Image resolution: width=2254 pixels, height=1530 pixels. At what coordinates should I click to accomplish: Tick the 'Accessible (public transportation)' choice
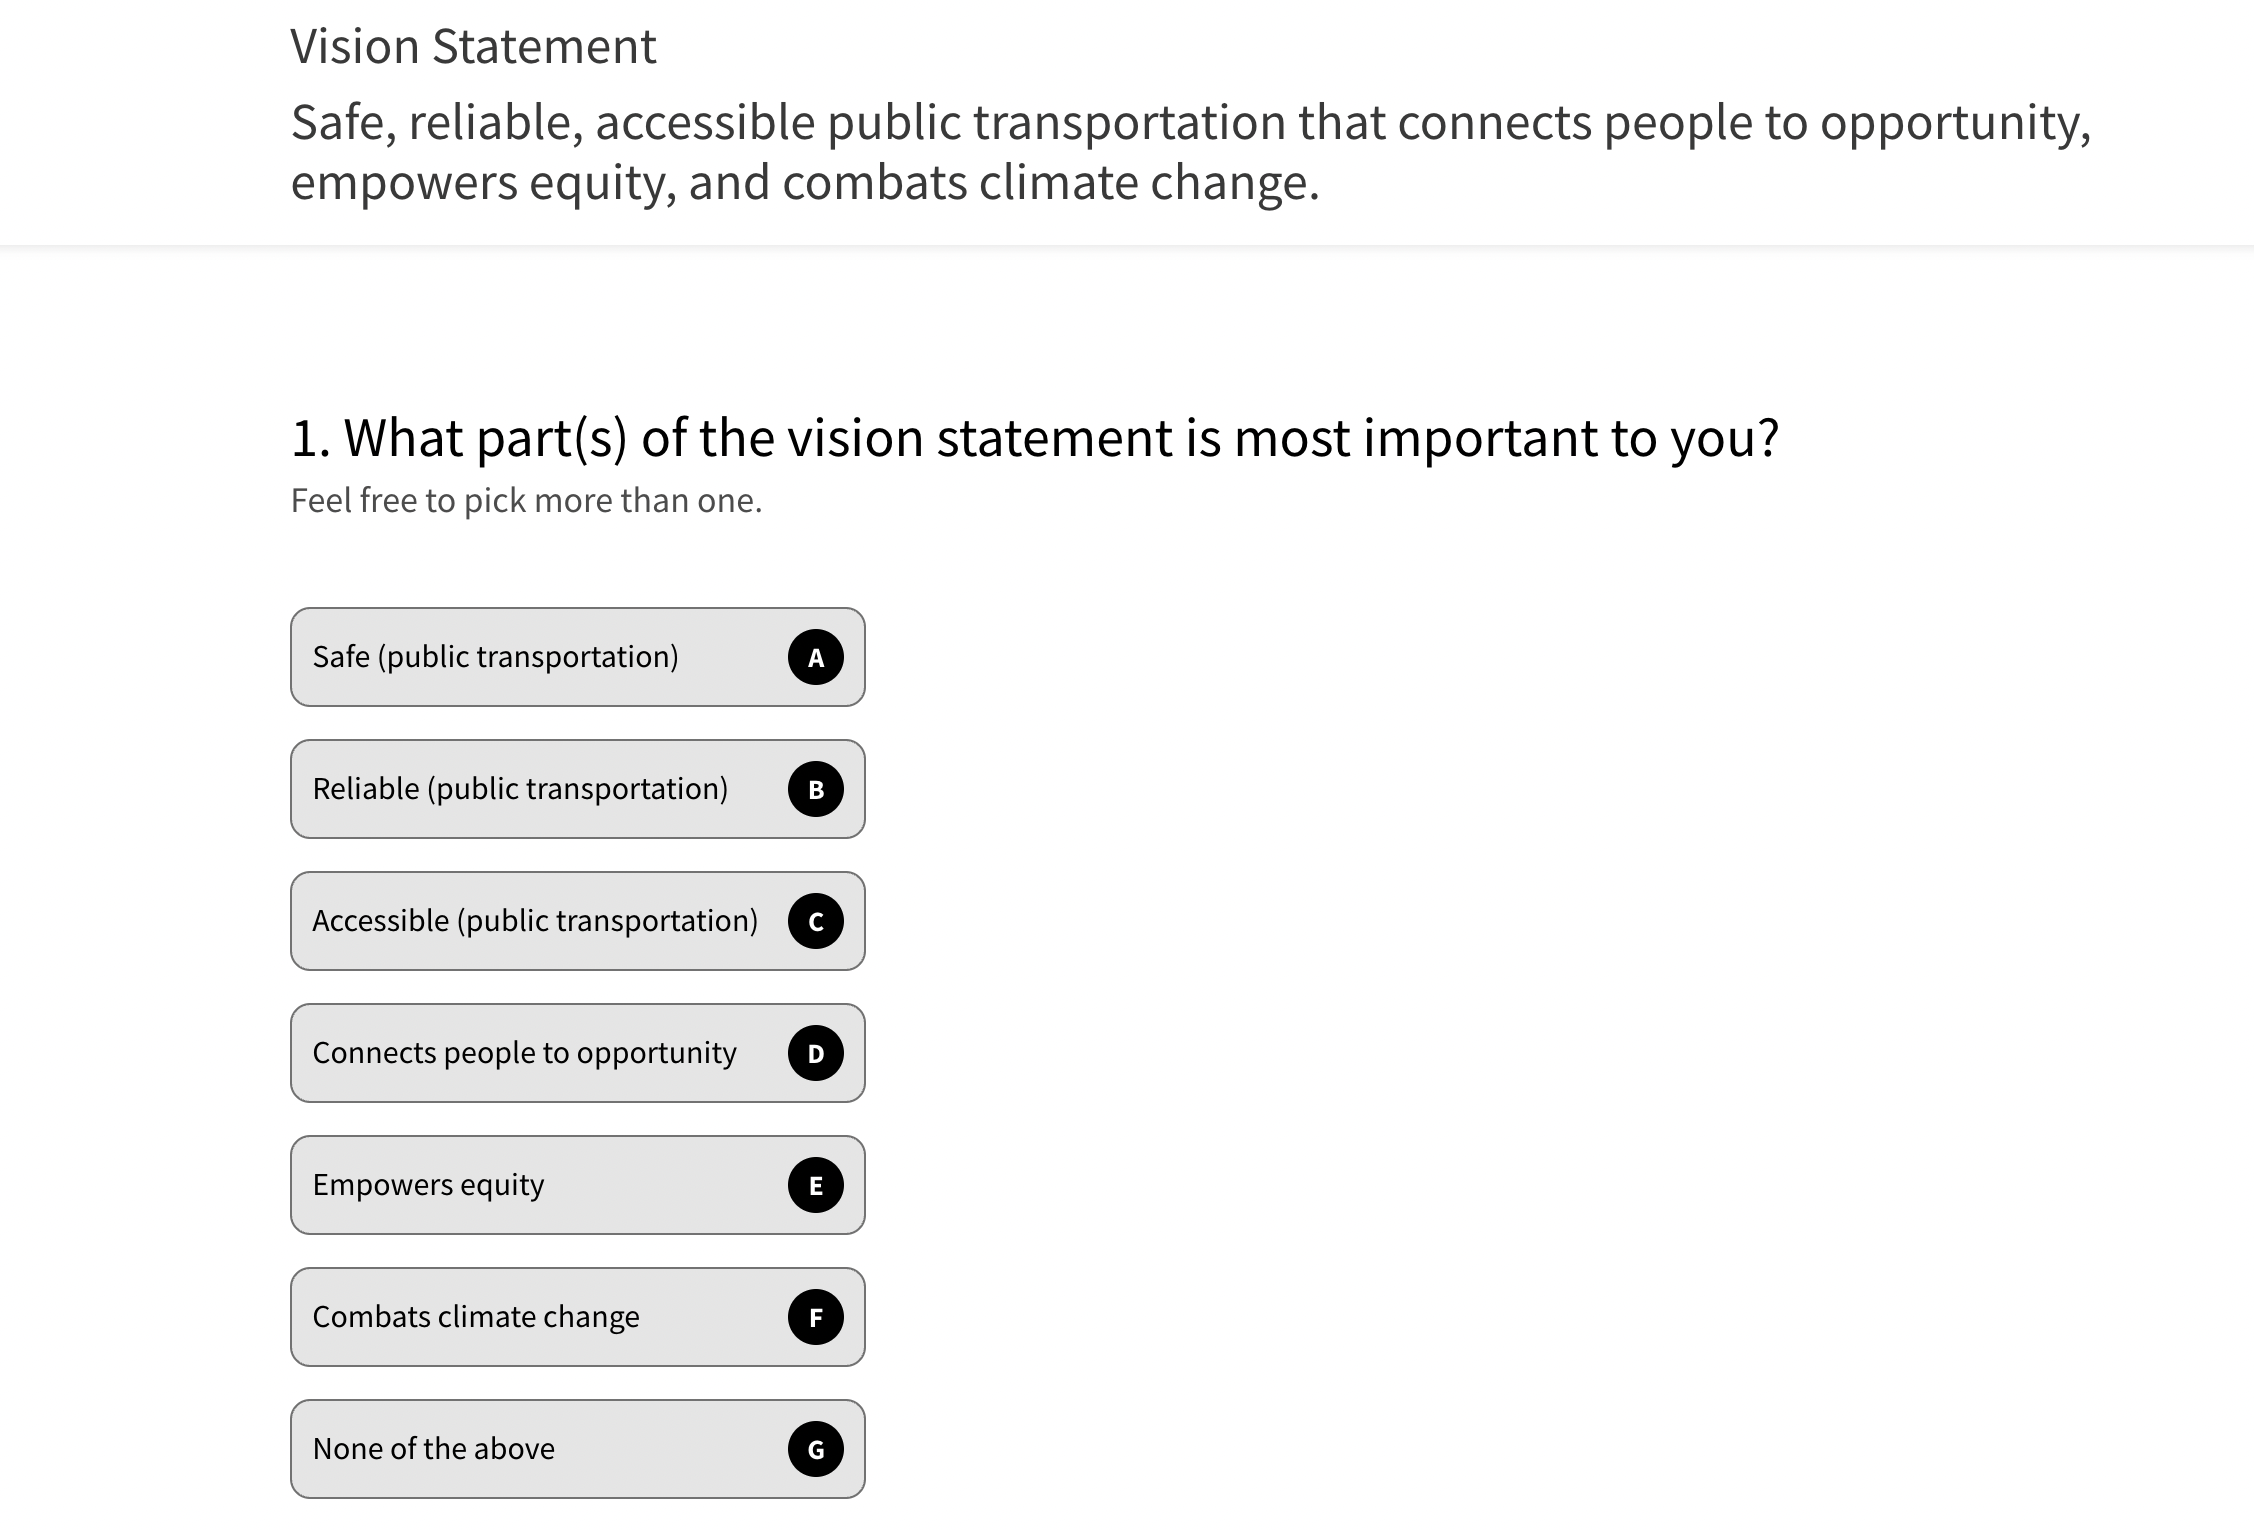pos(535,921)
